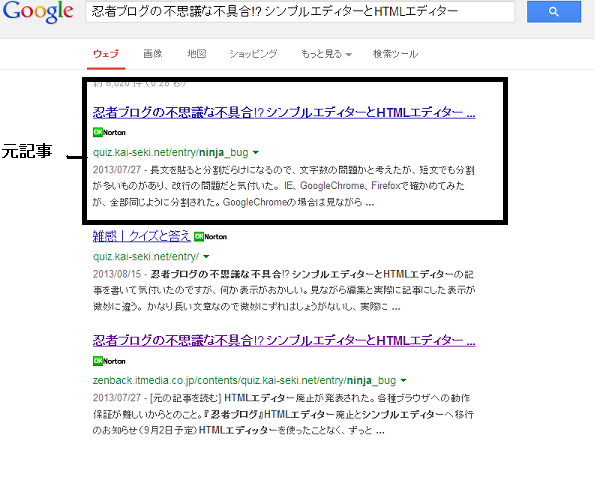
Task: Open the 雑感 | クイズと答え result link
Action: pyautogui.click(x=142, y=236)
